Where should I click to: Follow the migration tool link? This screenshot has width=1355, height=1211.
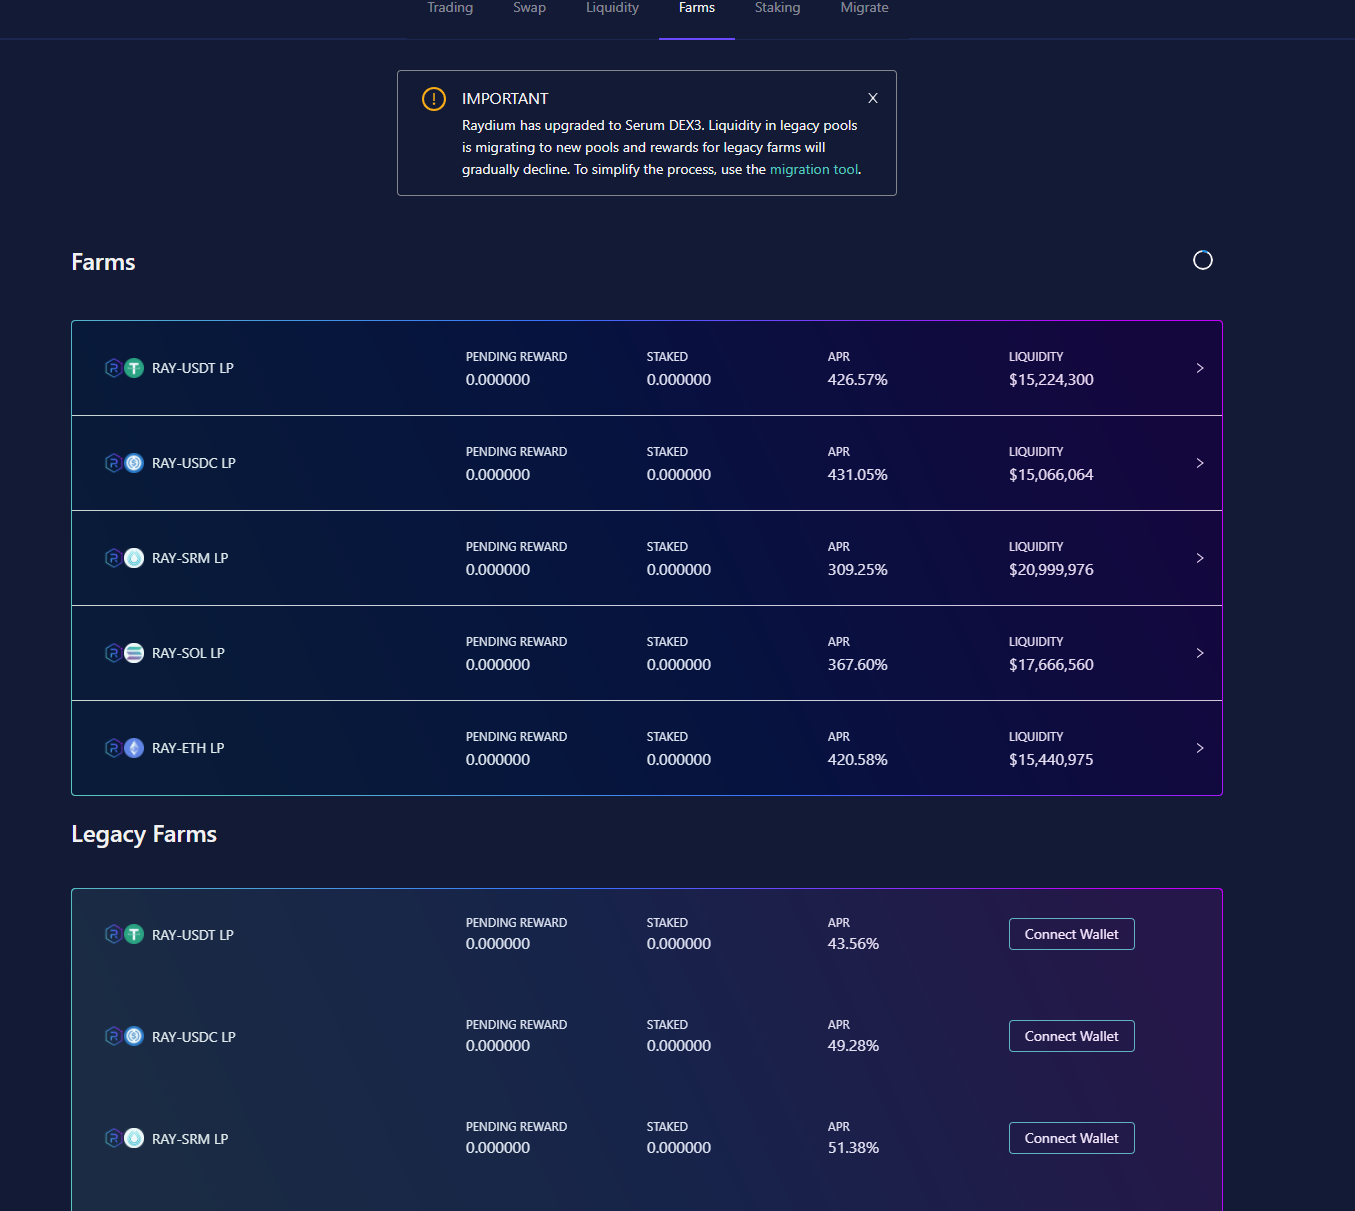(814, 170)
